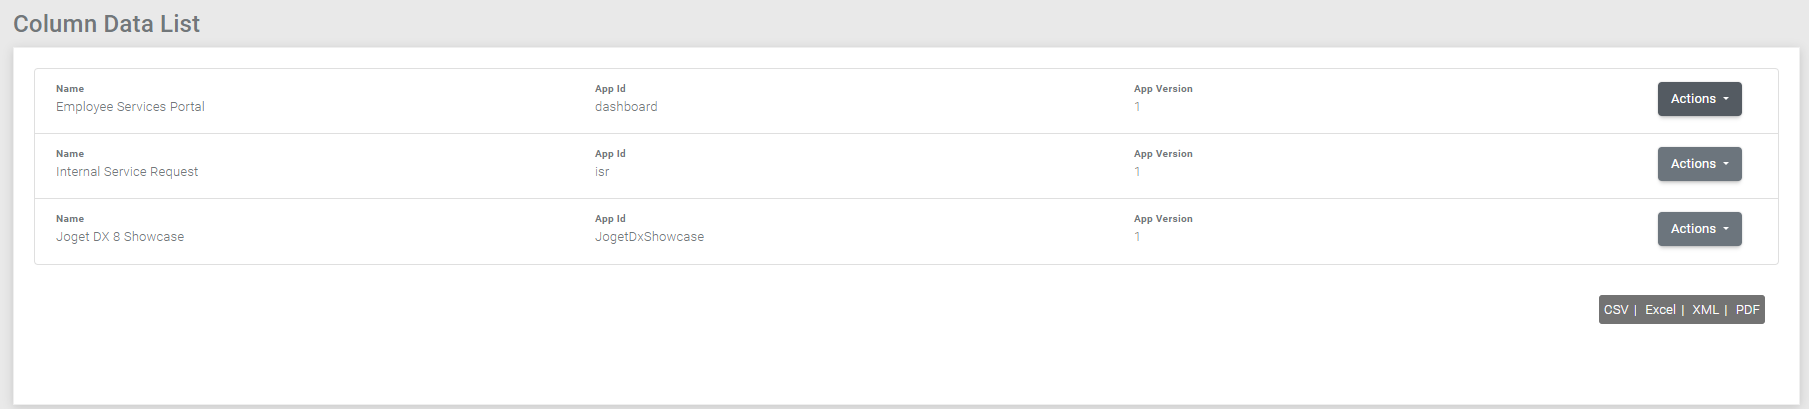This screenshot has height=409, width=1809.
Task: Open Actions dropdown for Joget DX 8 Showcase
Action: click(1699, 229)
